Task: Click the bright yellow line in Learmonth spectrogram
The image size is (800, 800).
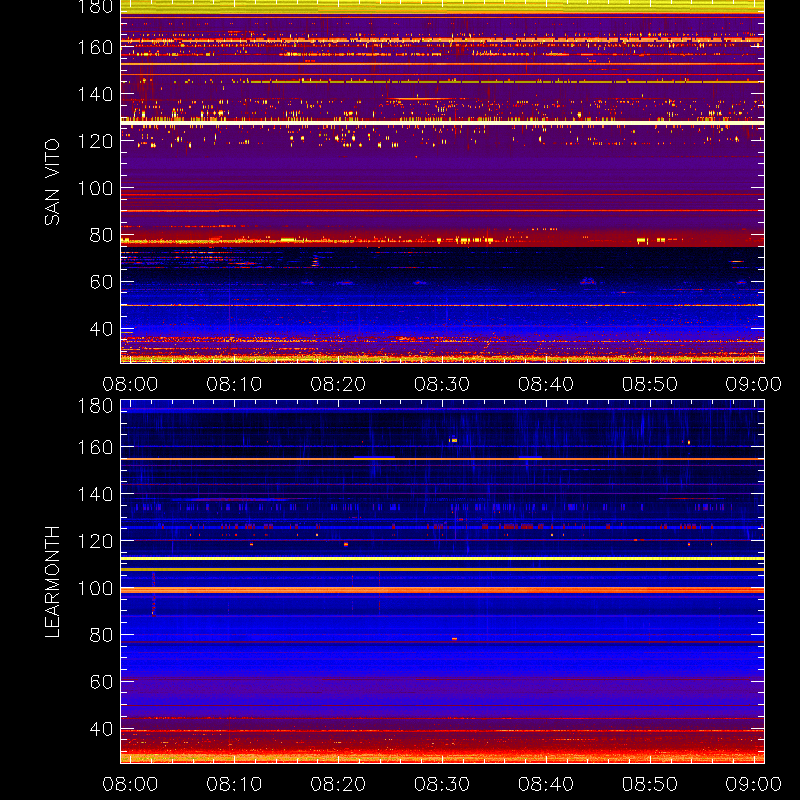Action: pos(442,559)
